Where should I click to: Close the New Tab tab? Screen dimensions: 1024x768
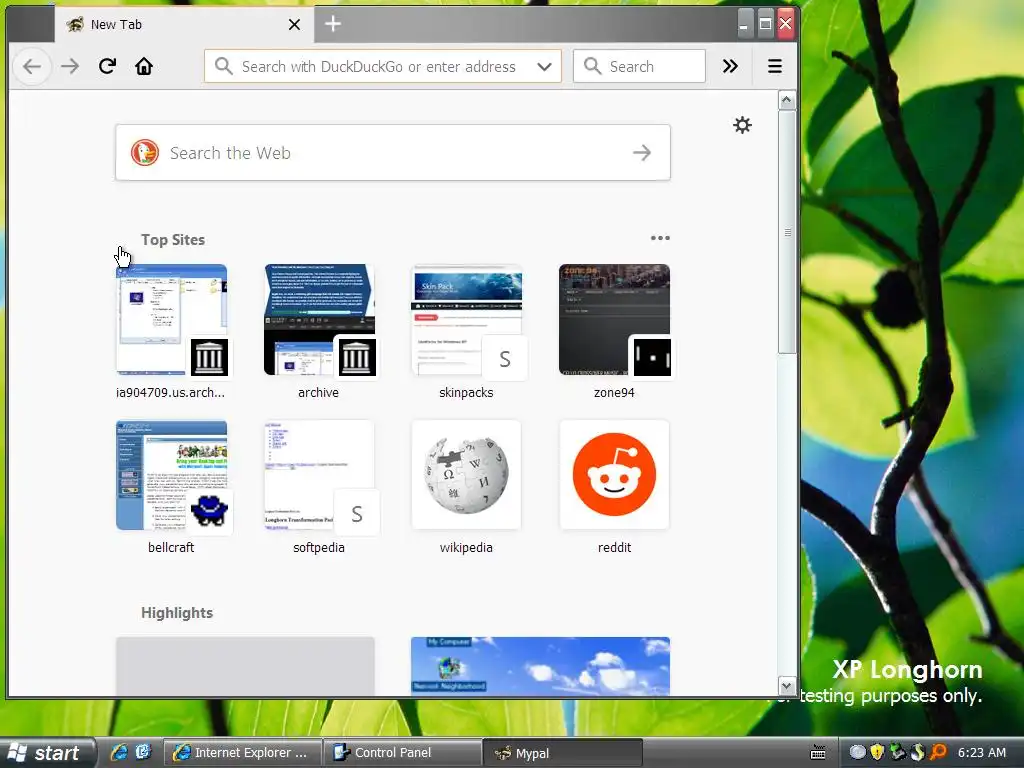point(295,25)
